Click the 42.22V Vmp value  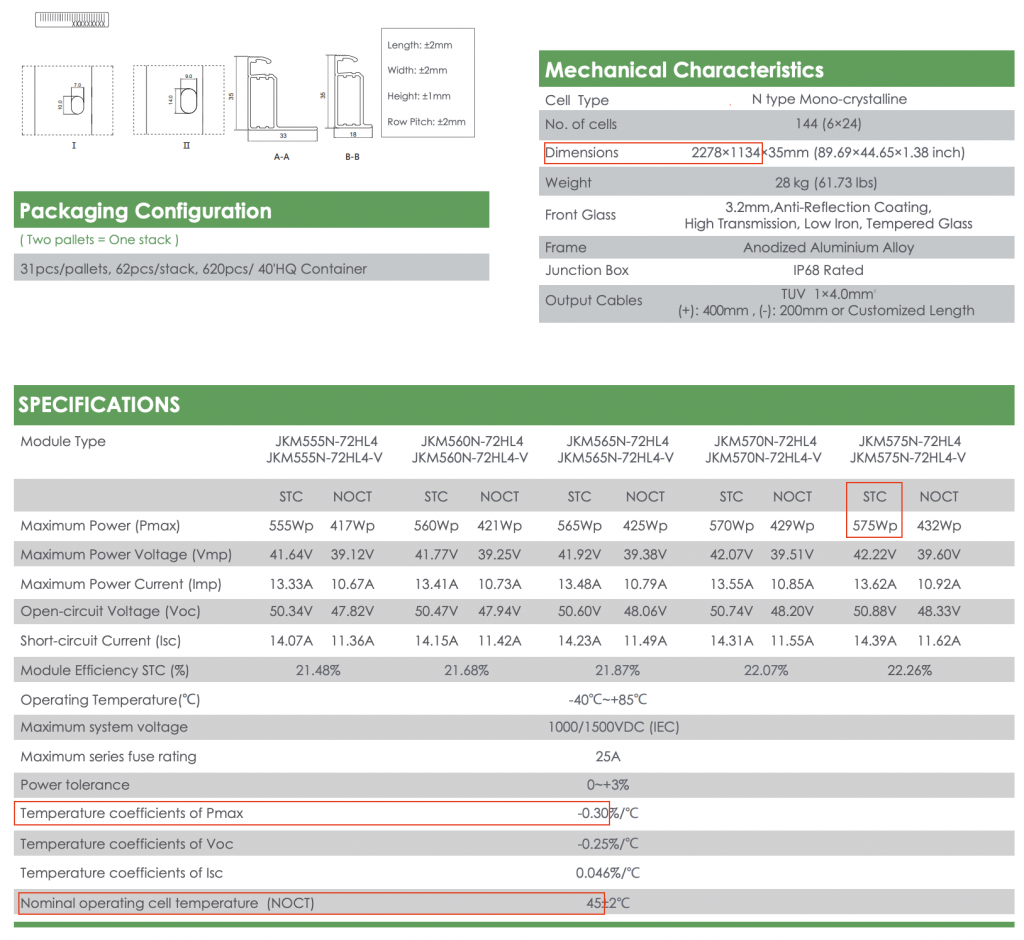(874, 555)
